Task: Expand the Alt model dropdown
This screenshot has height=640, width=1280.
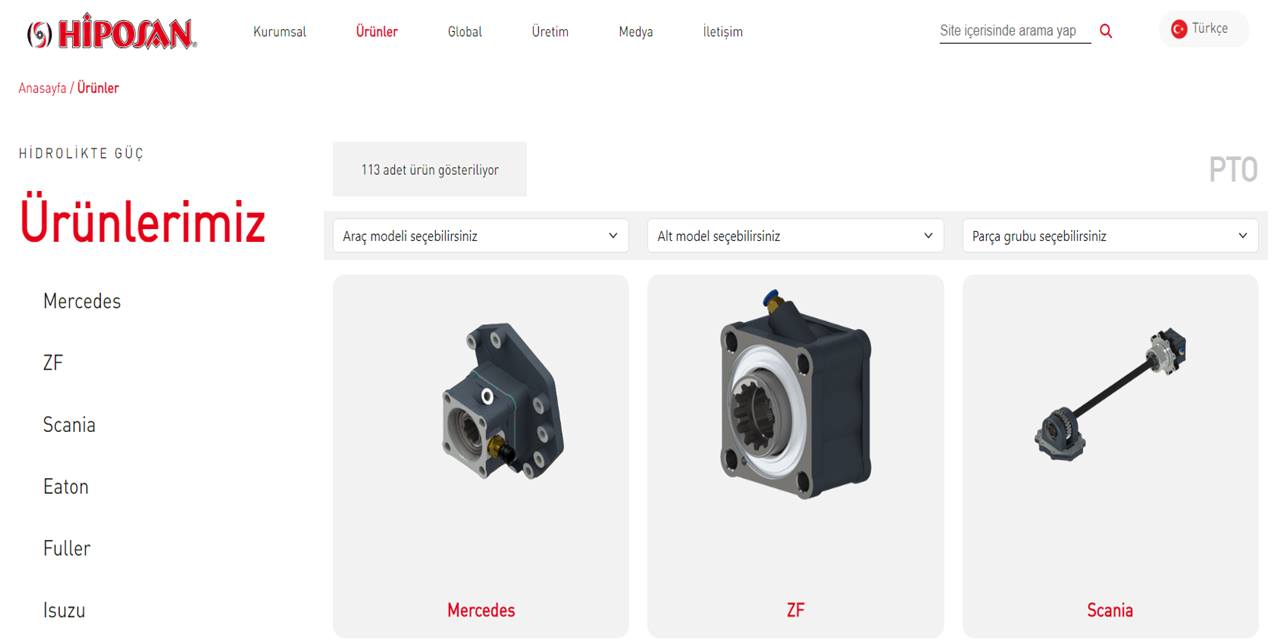Action: pyautogui.click(x=795, y=236)
